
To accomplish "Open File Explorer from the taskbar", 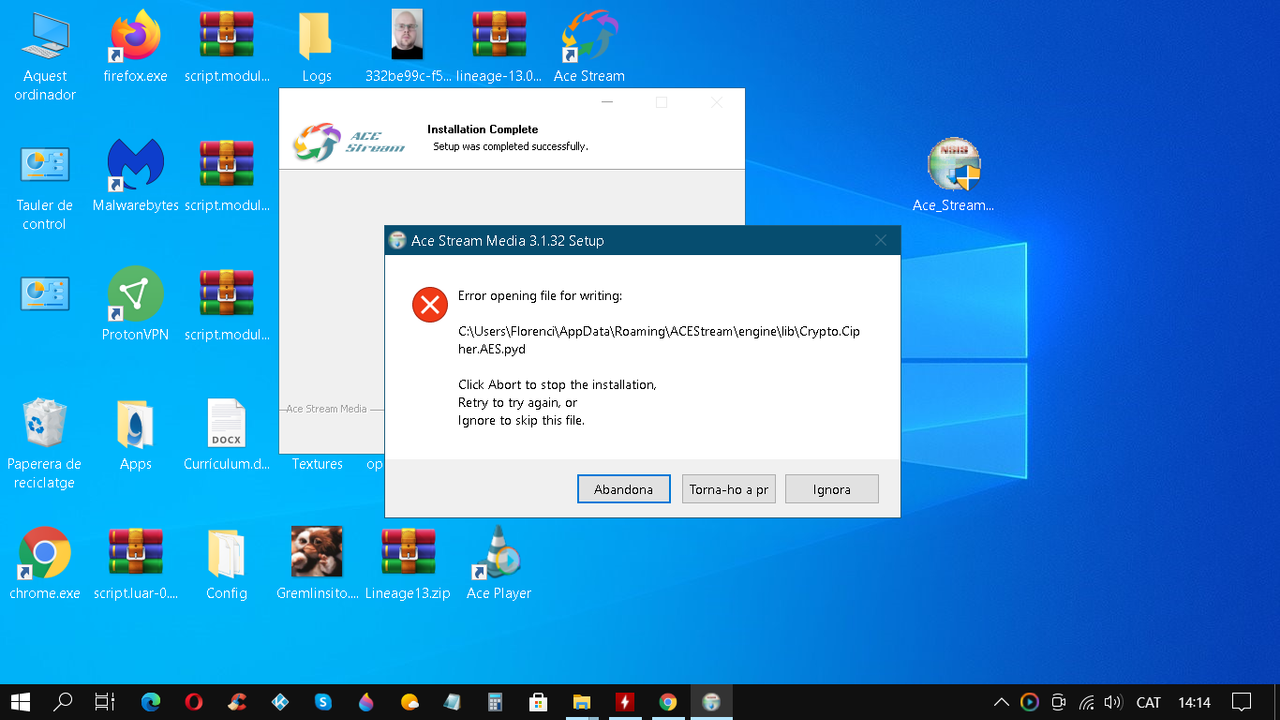I will coord(581,702).
